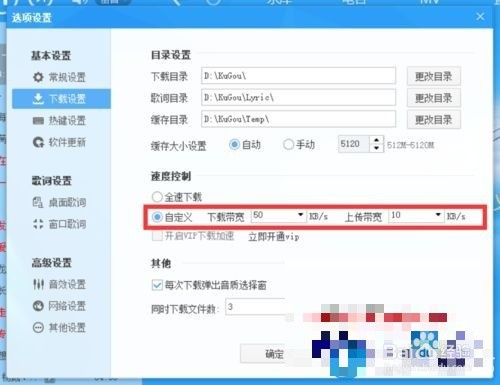Click the 5120 cache size field
500x385 pixels.
pyautogui.click(x=354, y=144)
